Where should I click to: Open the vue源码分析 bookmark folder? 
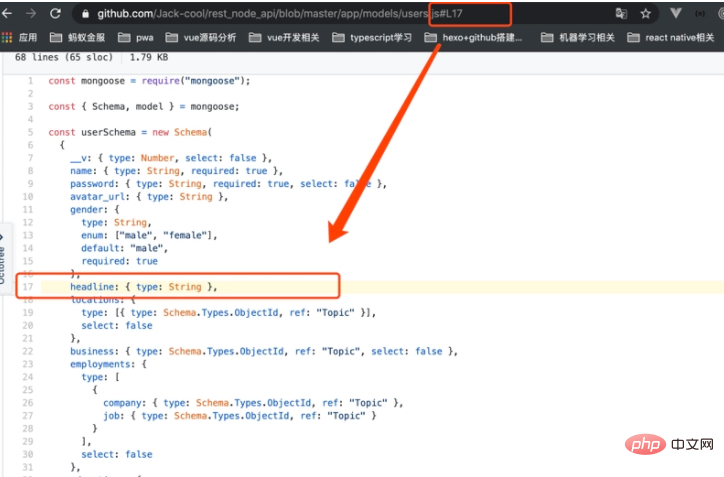tap(200, 37)
